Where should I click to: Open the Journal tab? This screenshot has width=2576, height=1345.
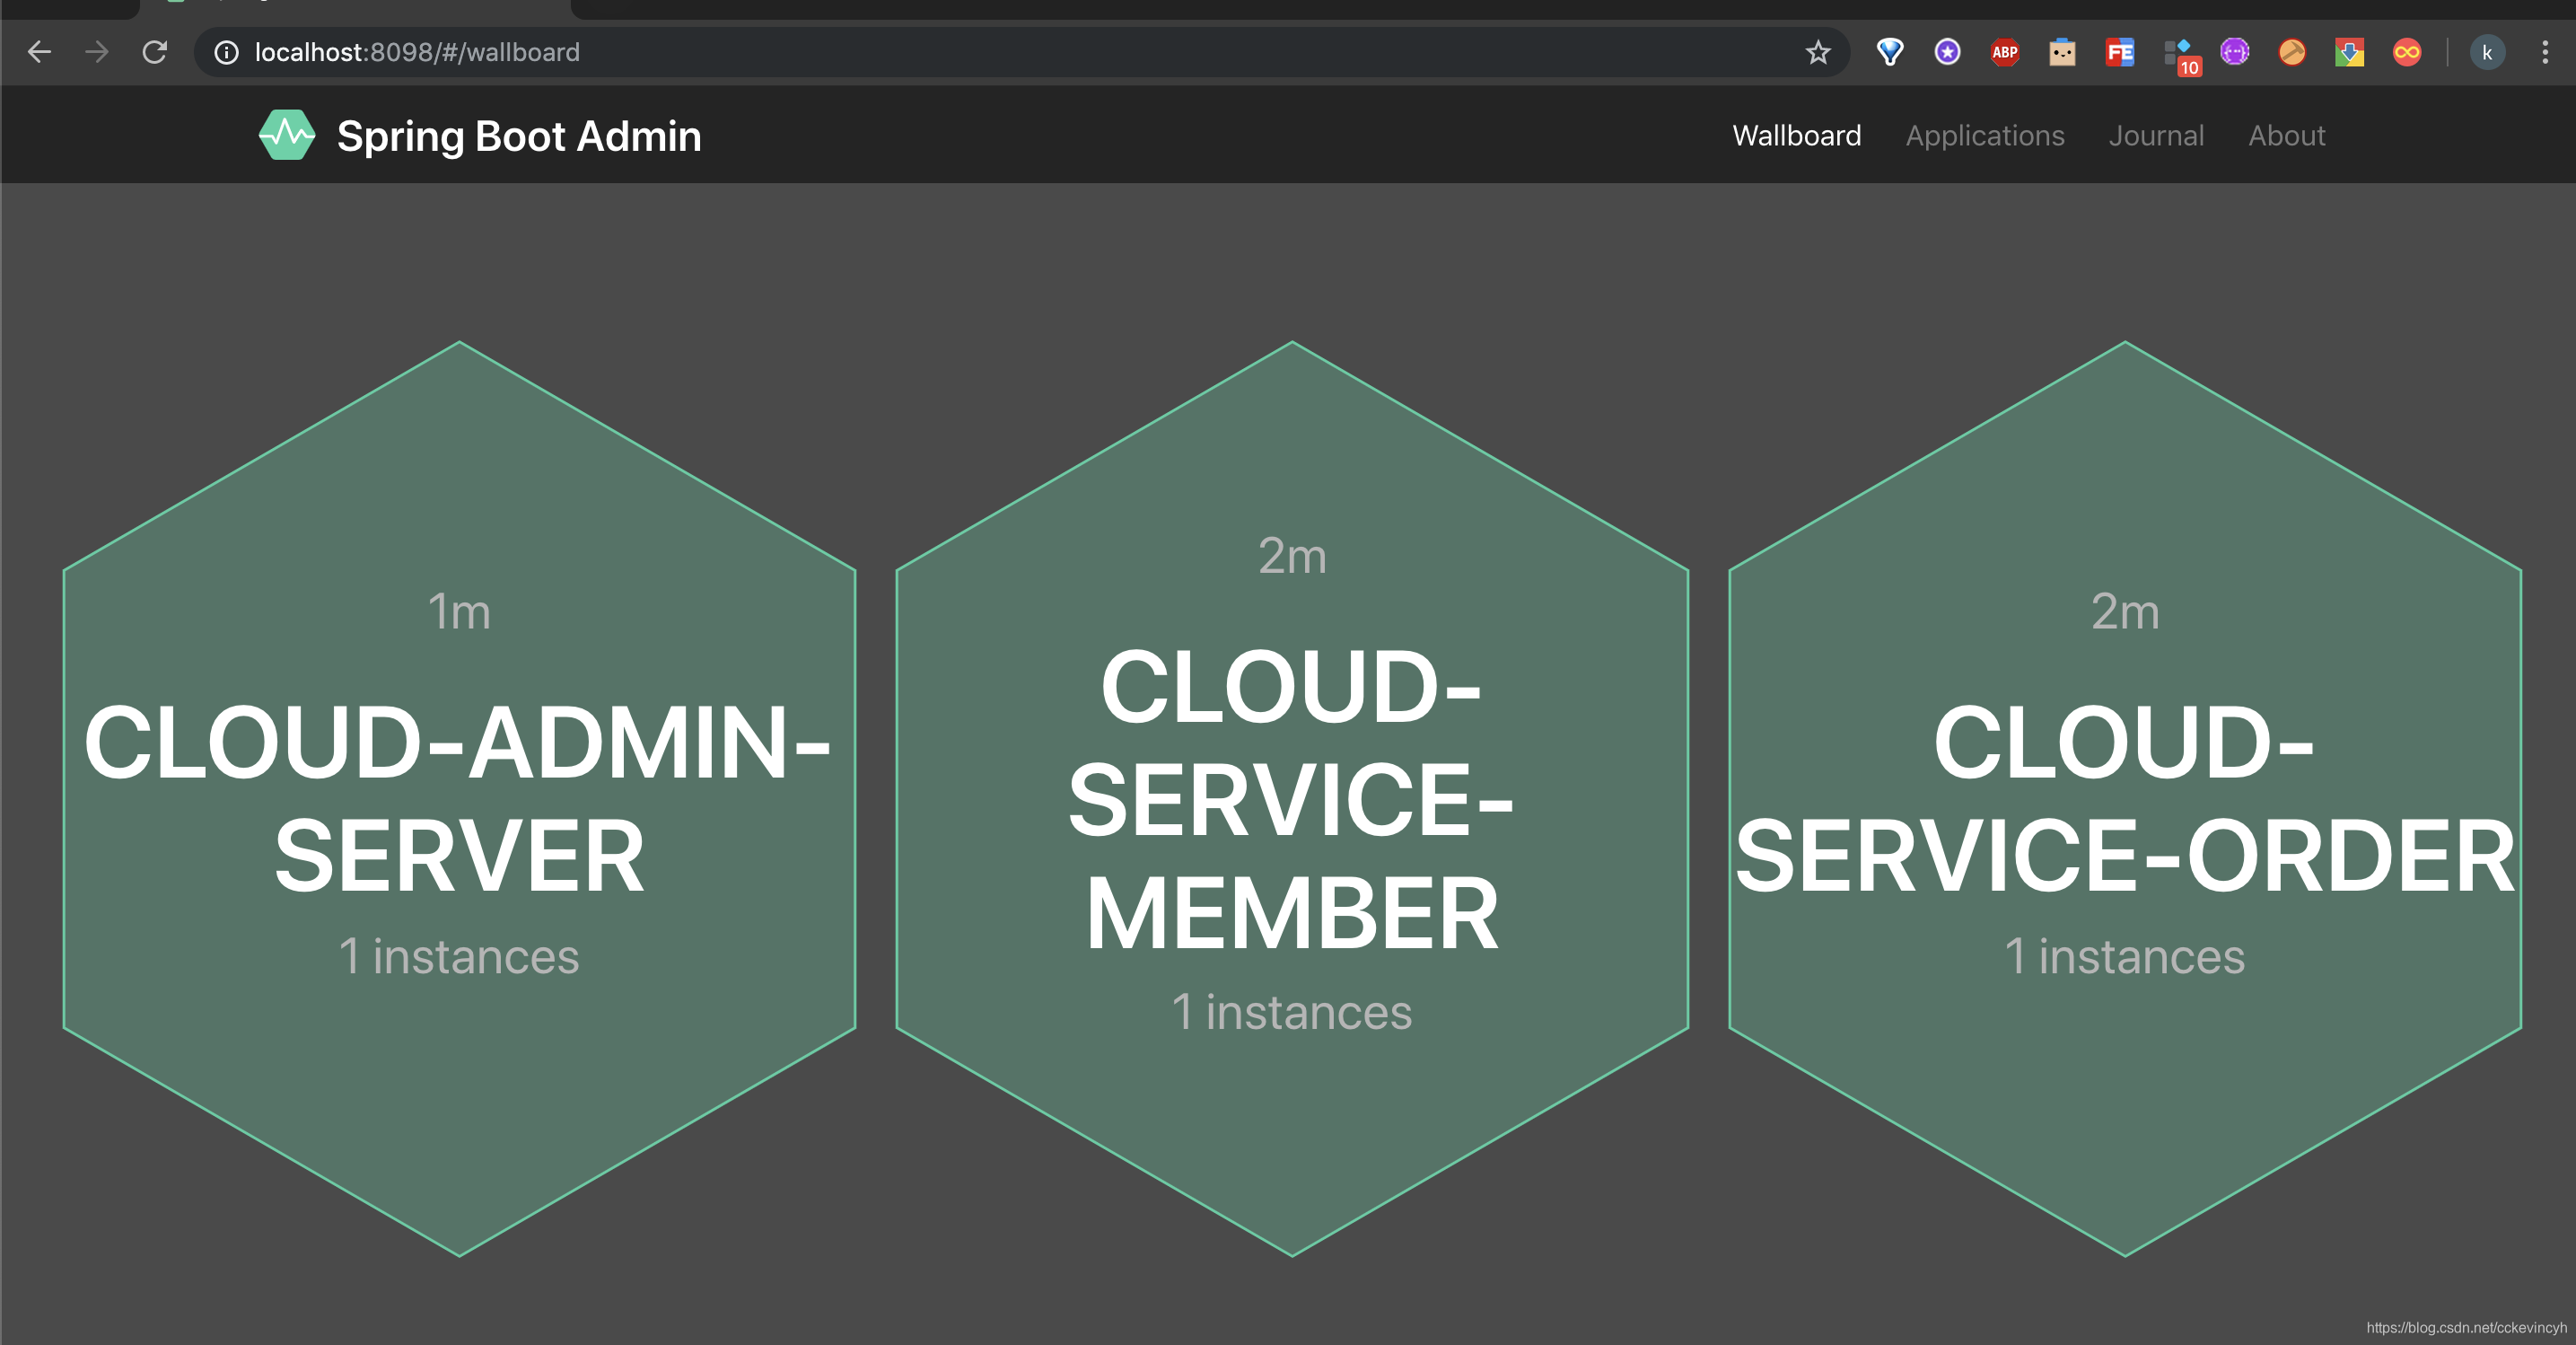pyautogui.click(x=2156, y=135)
